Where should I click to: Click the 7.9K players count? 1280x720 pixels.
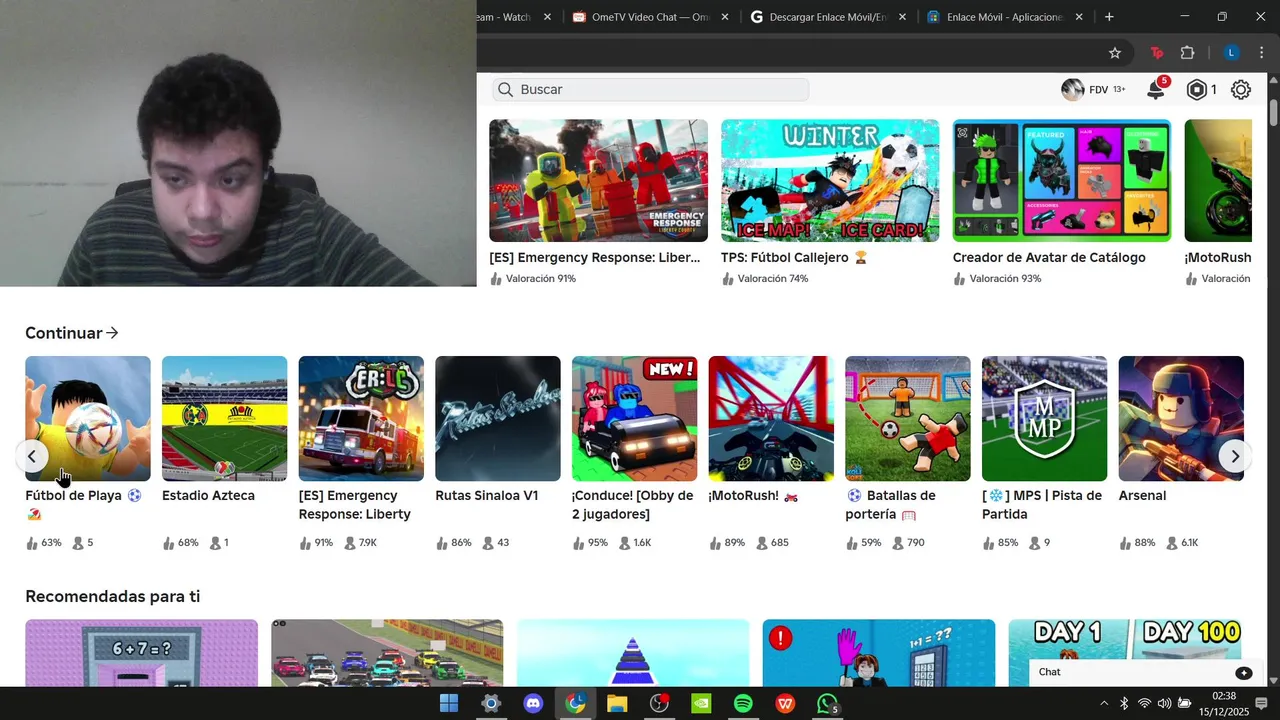click(360, 543)
